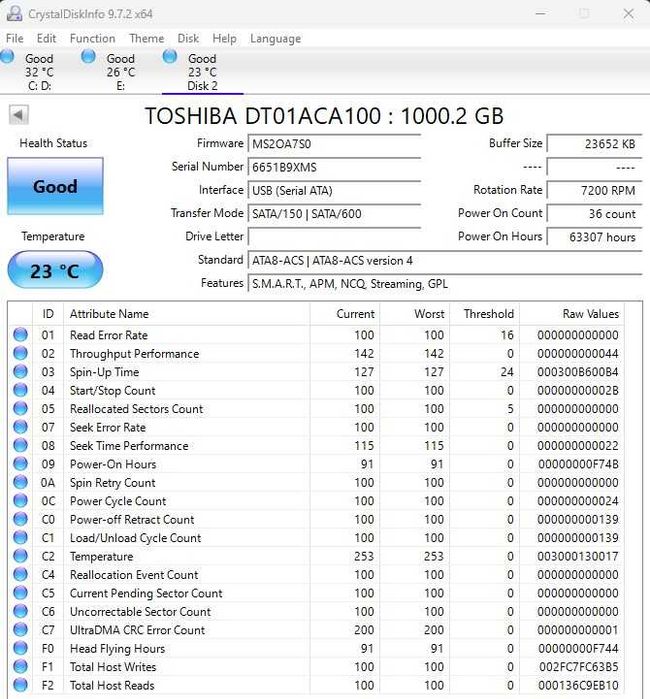Click the blue status orb above E:
The width and height of the screenshot is (650, 699).
[x=88, y=57]
